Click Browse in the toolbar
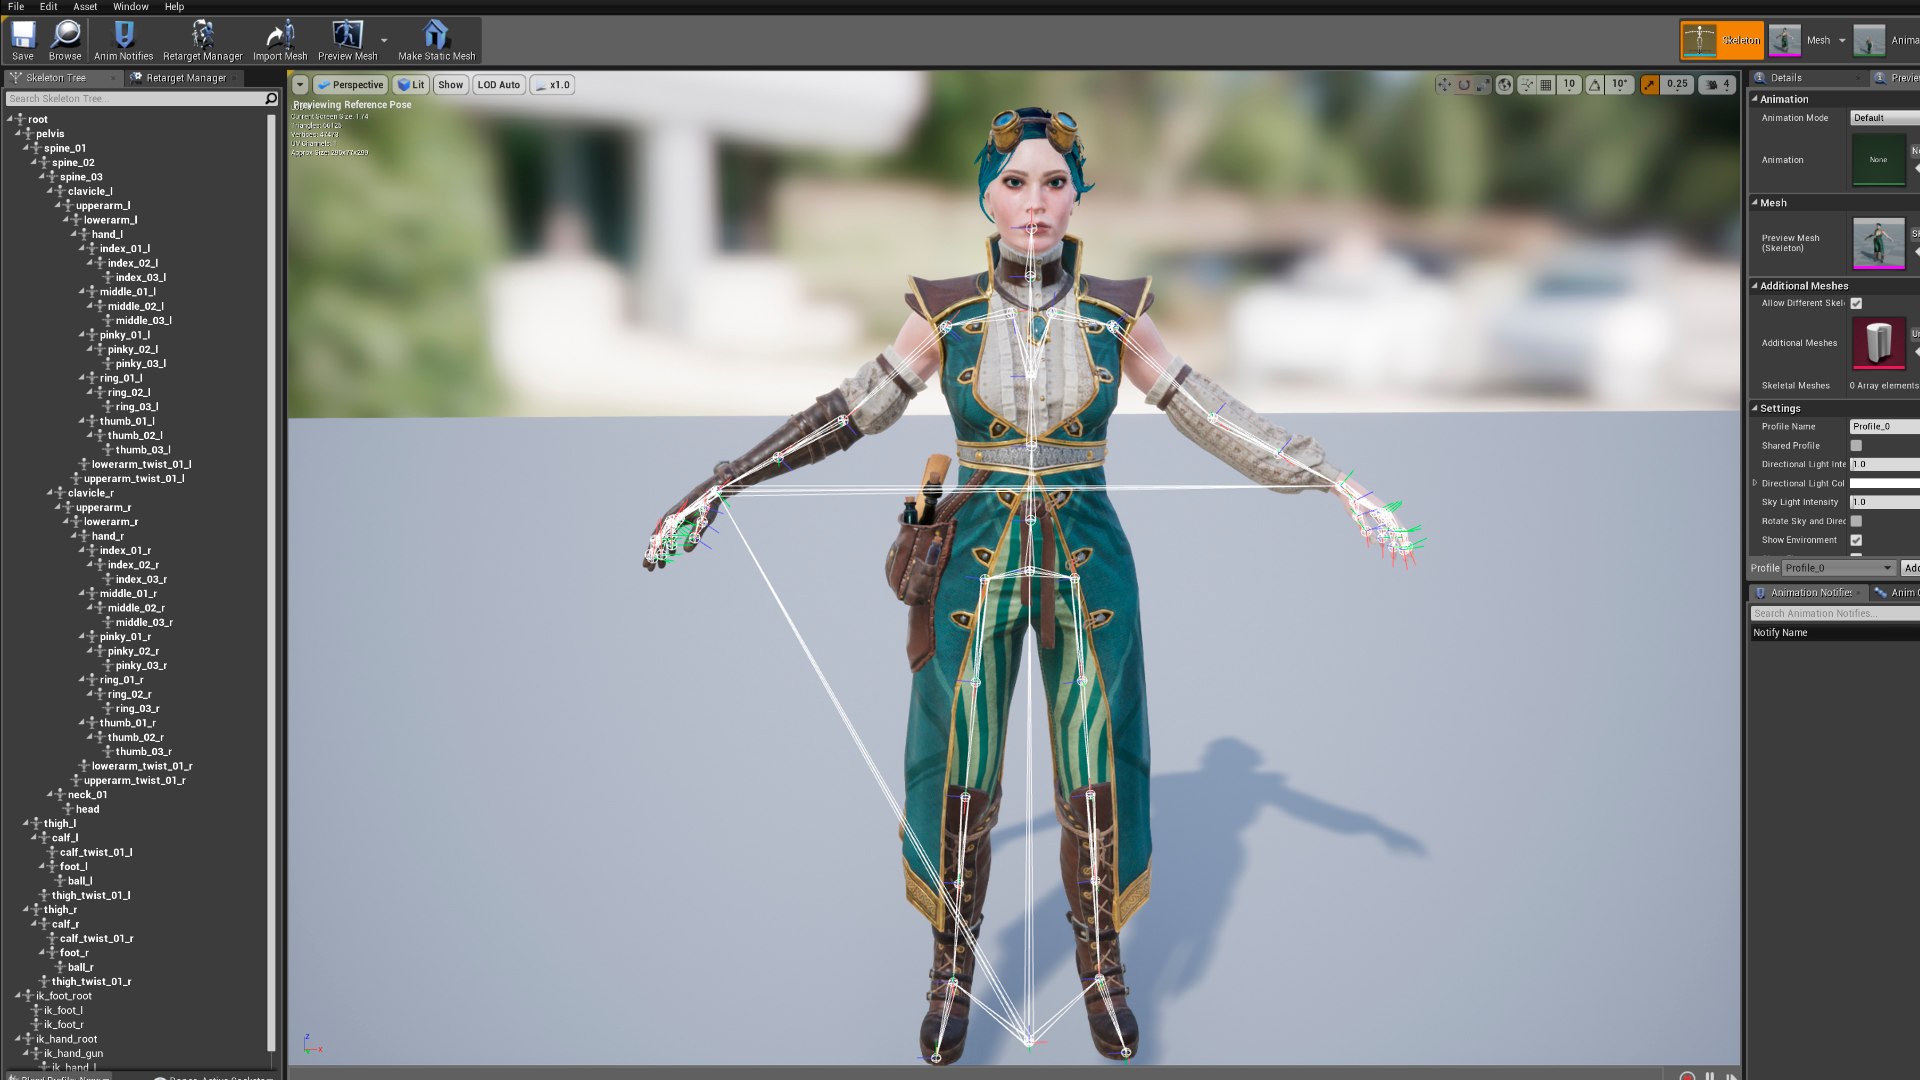Screen dimensions: 1920x1080 65,40
